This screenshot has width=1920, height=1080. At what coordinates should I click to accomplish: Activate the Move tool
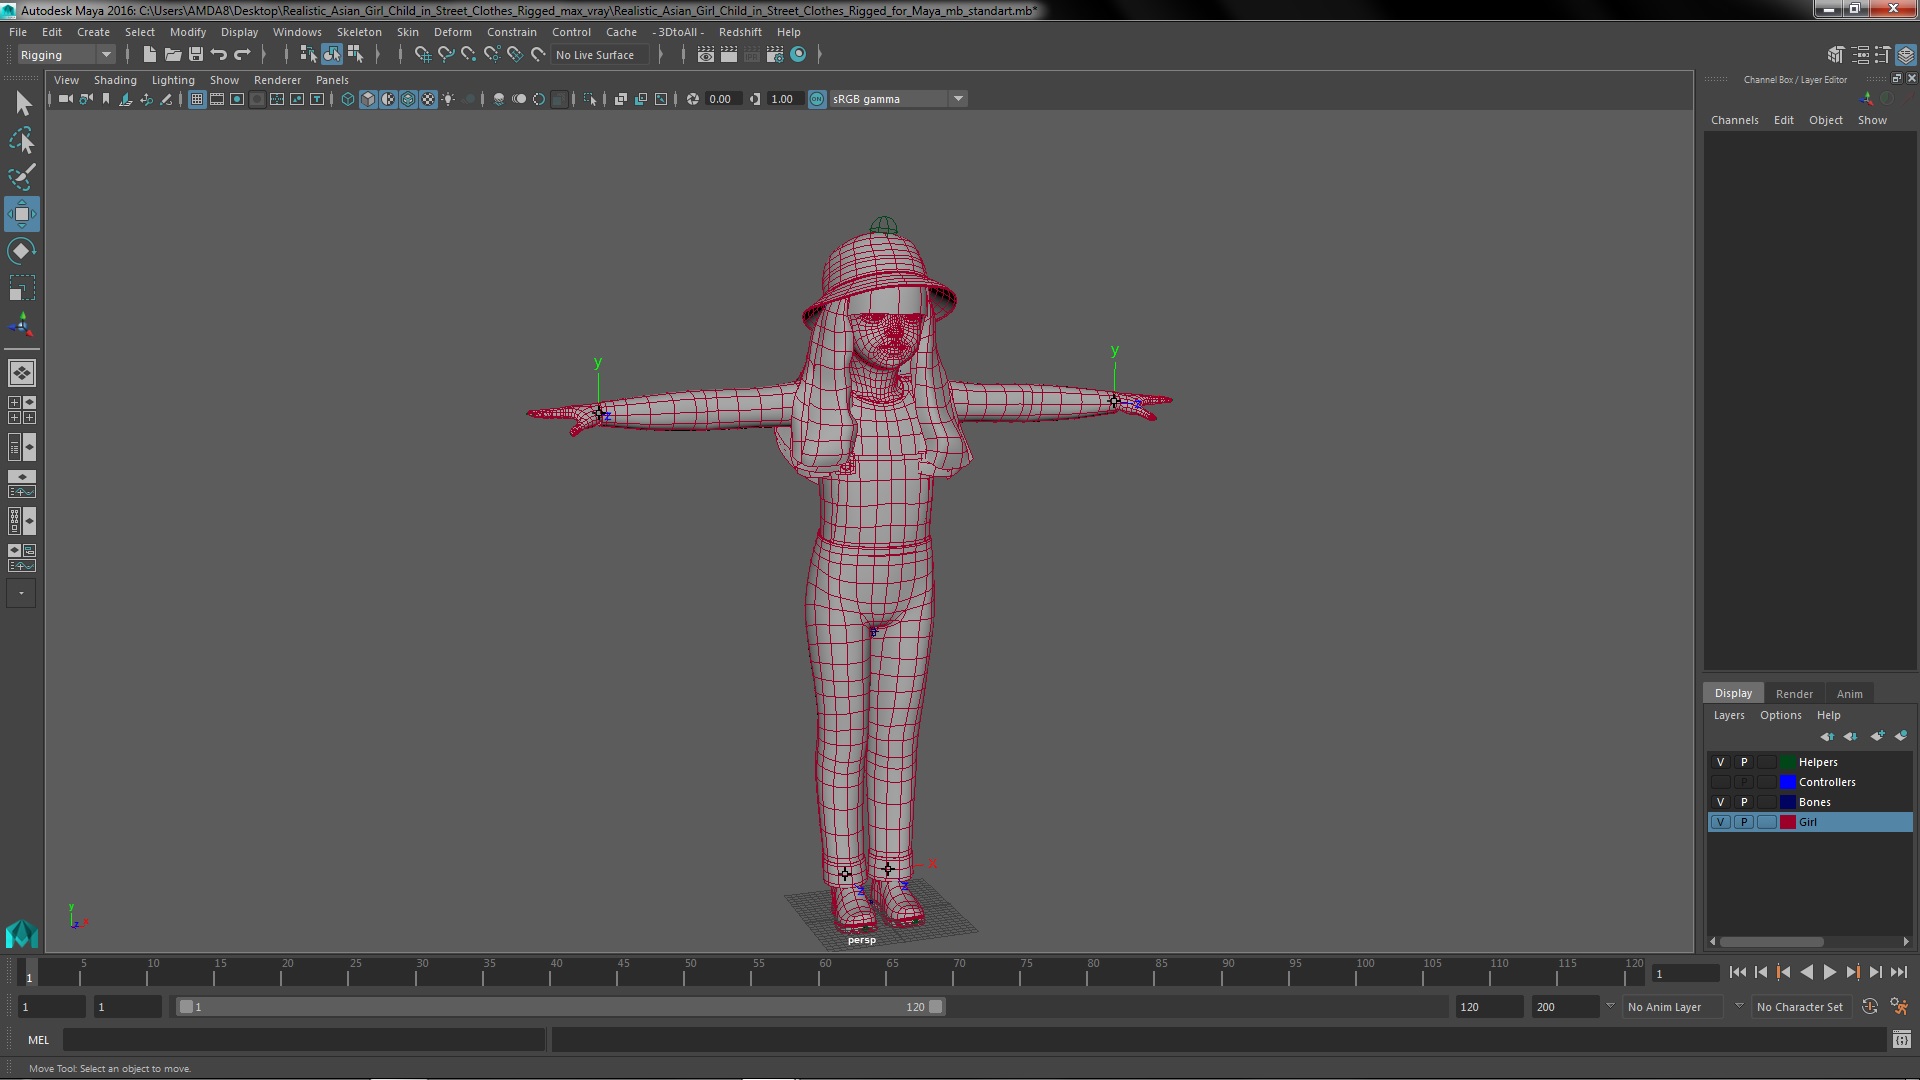pos(22,214)
